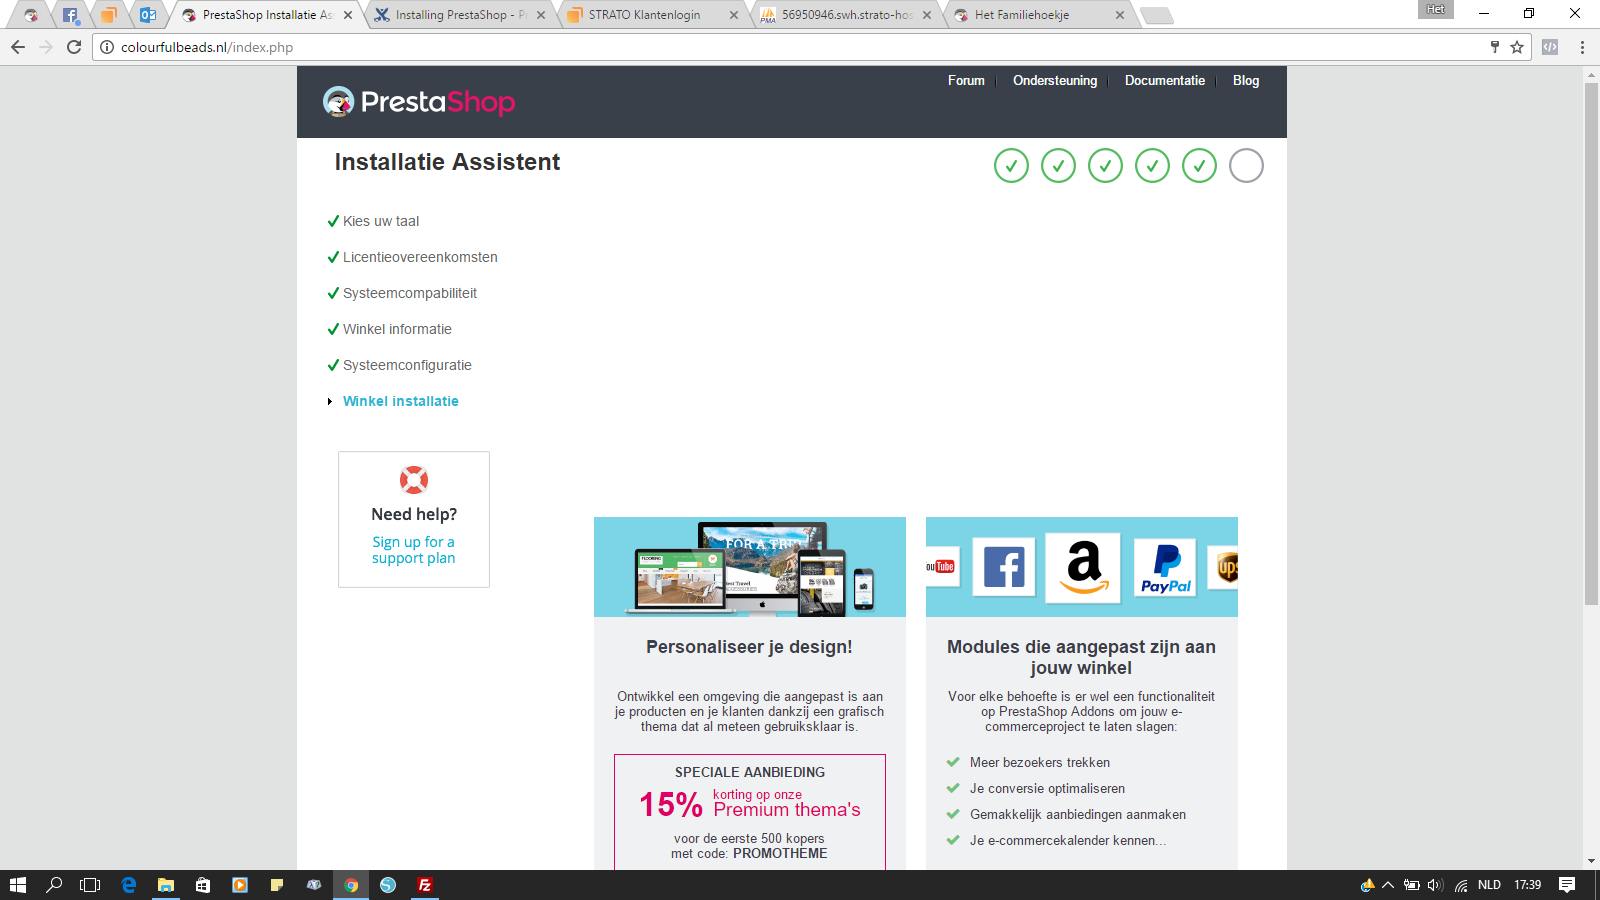Open the Ondersteuning link
This screenshot has height=900, width=1600.
1055,81
